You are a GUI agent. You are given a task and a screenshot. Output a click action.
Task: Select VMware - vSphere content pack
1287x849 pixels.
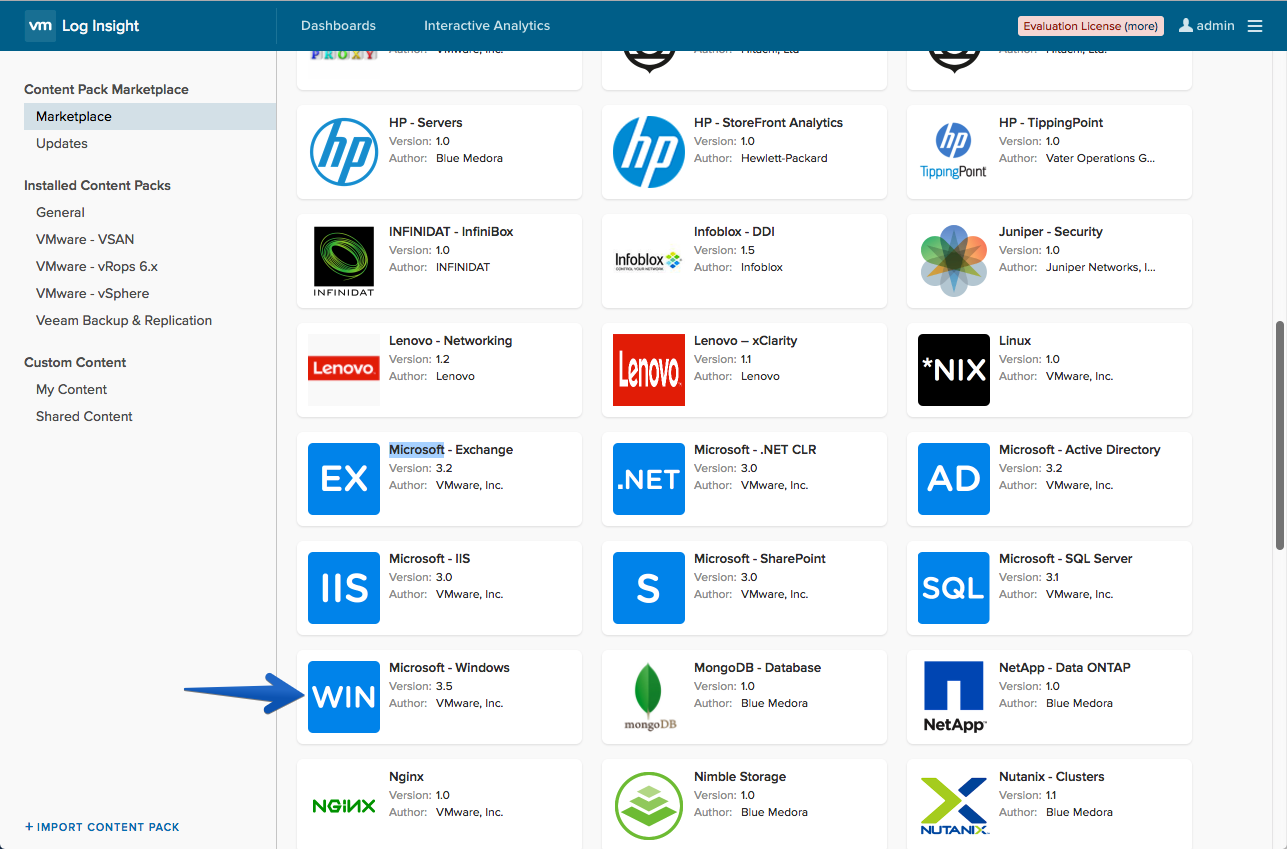pyautogui.click(x=93, y=293)
